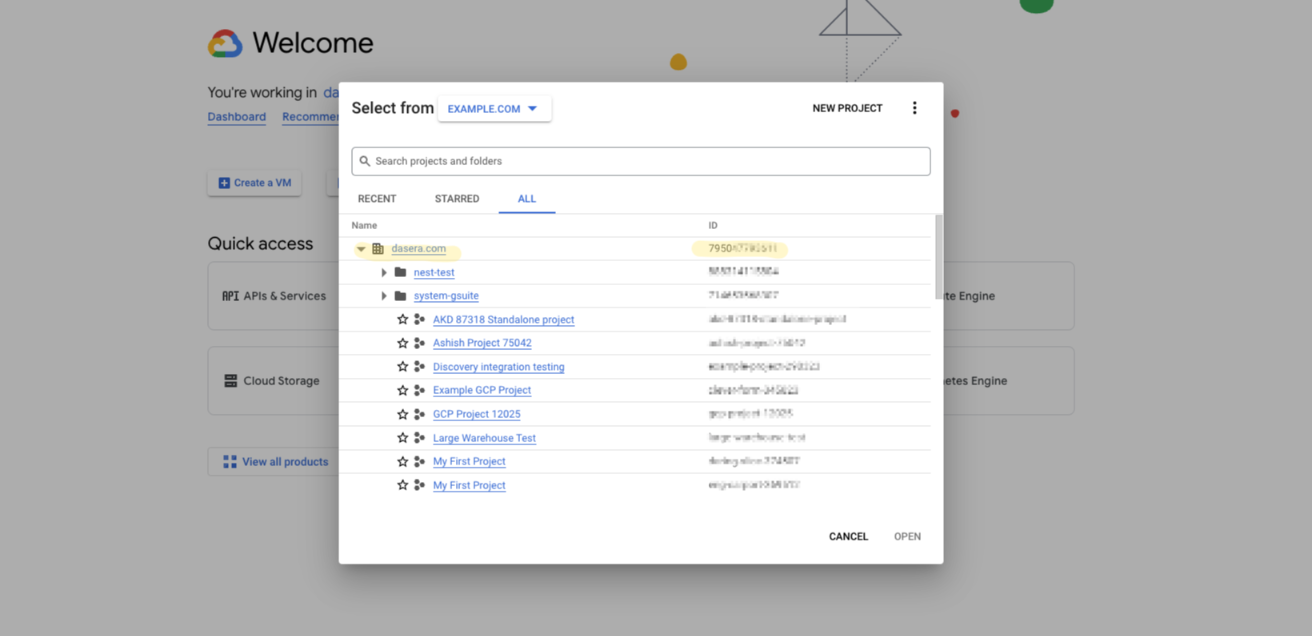The width and height of the screenshot is (1312, 636).
Task: Click the folder icon beside nest-test
Action: pyautogui.click(x=400, y=272)
